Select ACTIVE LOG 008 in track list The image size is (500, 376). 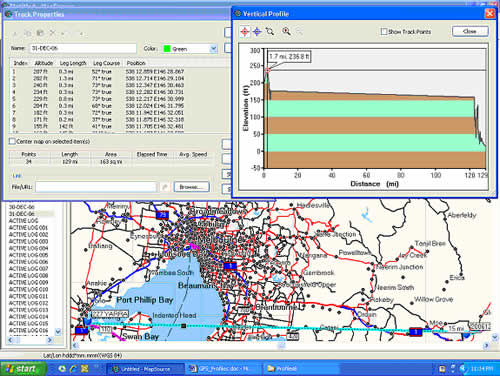tap(28, 276)
